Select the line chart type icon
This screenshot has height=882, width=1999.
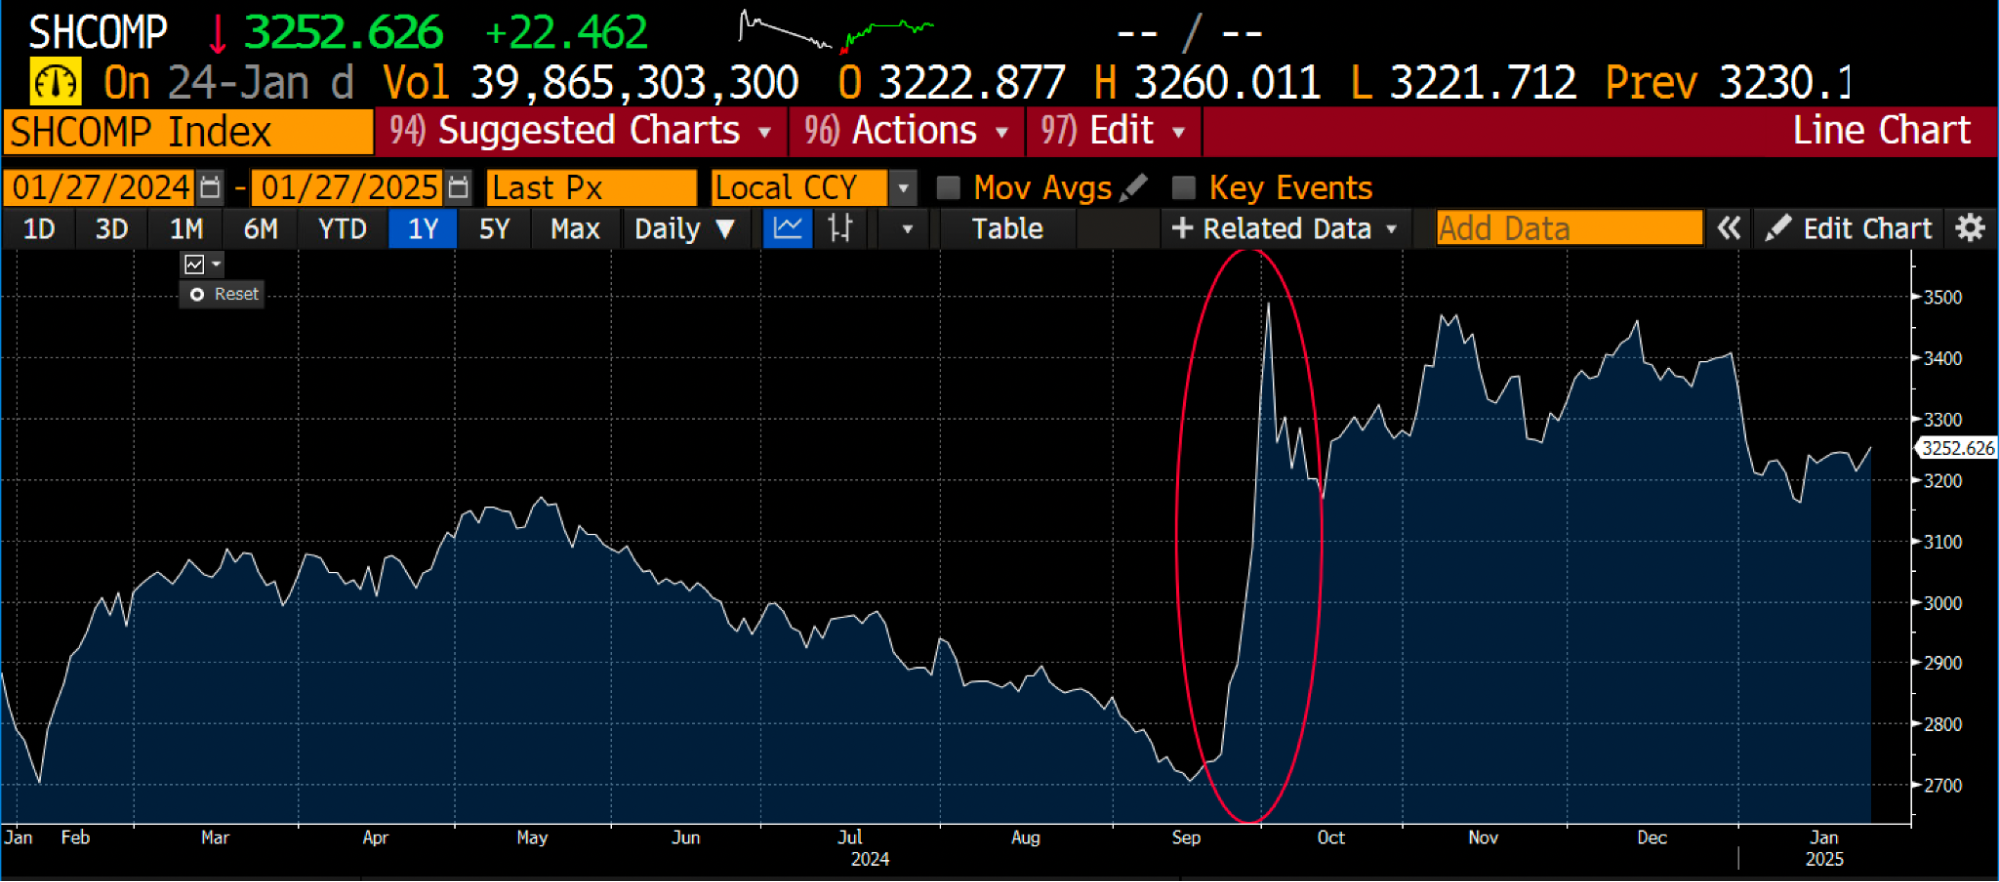788,228
